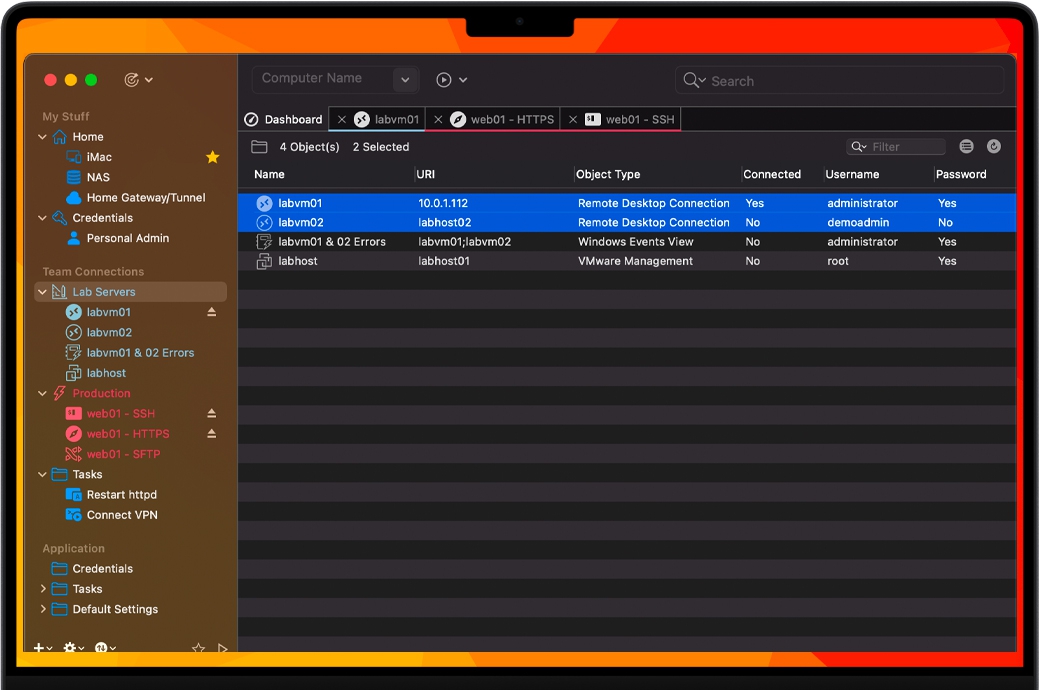Viewport: 1040px width, 690px height.
Task: Click the Lab Servers building icon
Action: pos(60,292)
